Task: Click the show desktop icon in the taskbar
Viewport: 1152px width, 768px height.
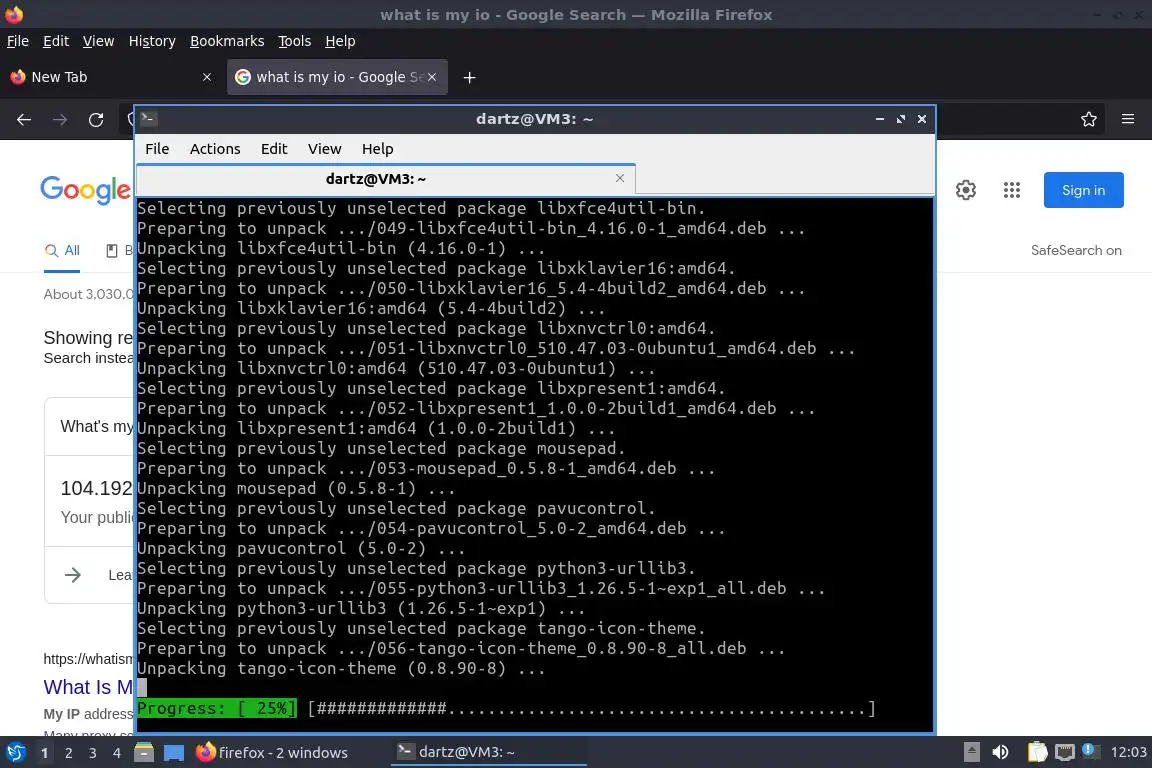Action: coord(174,753)
